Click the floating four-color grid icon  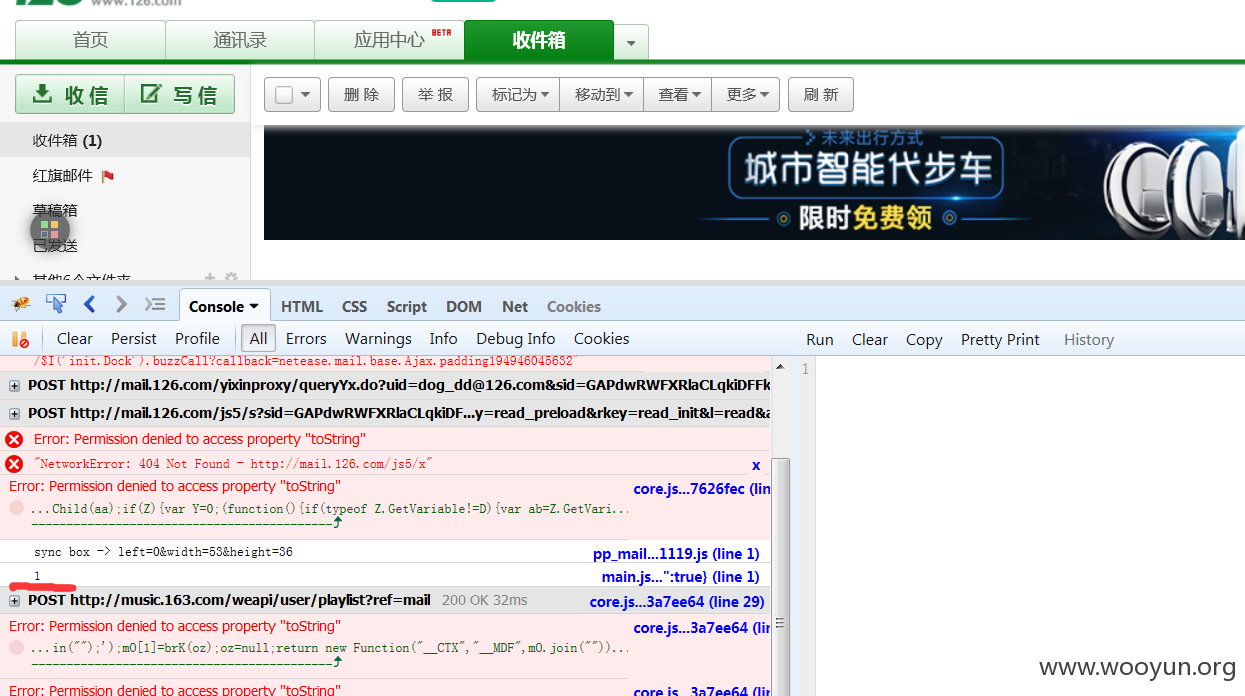pyautogui.click(x=50, y=230)
